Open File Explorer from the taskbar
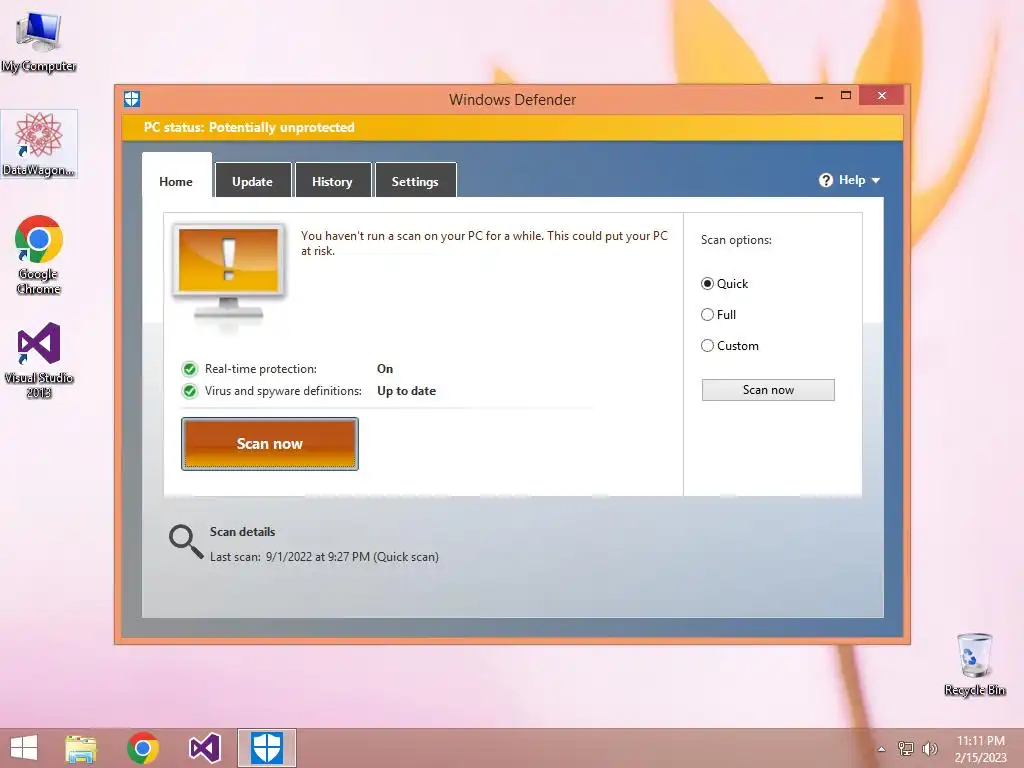Screen dimensions: 1024x768 click(81, 748)
